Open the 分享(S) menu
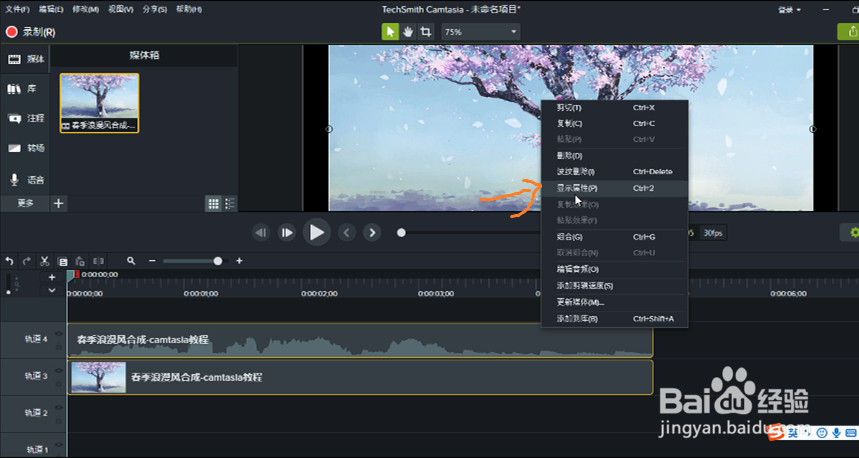This screenshot has width=859, height=458. click(x=154, y=9)
